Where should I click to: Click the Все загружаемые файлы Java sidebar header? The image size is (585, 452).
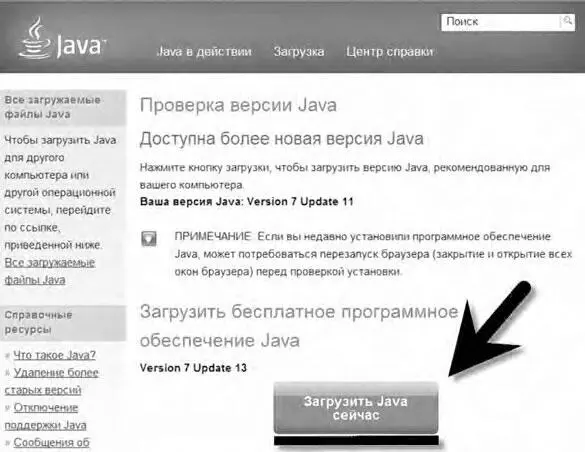coord(63,107)
